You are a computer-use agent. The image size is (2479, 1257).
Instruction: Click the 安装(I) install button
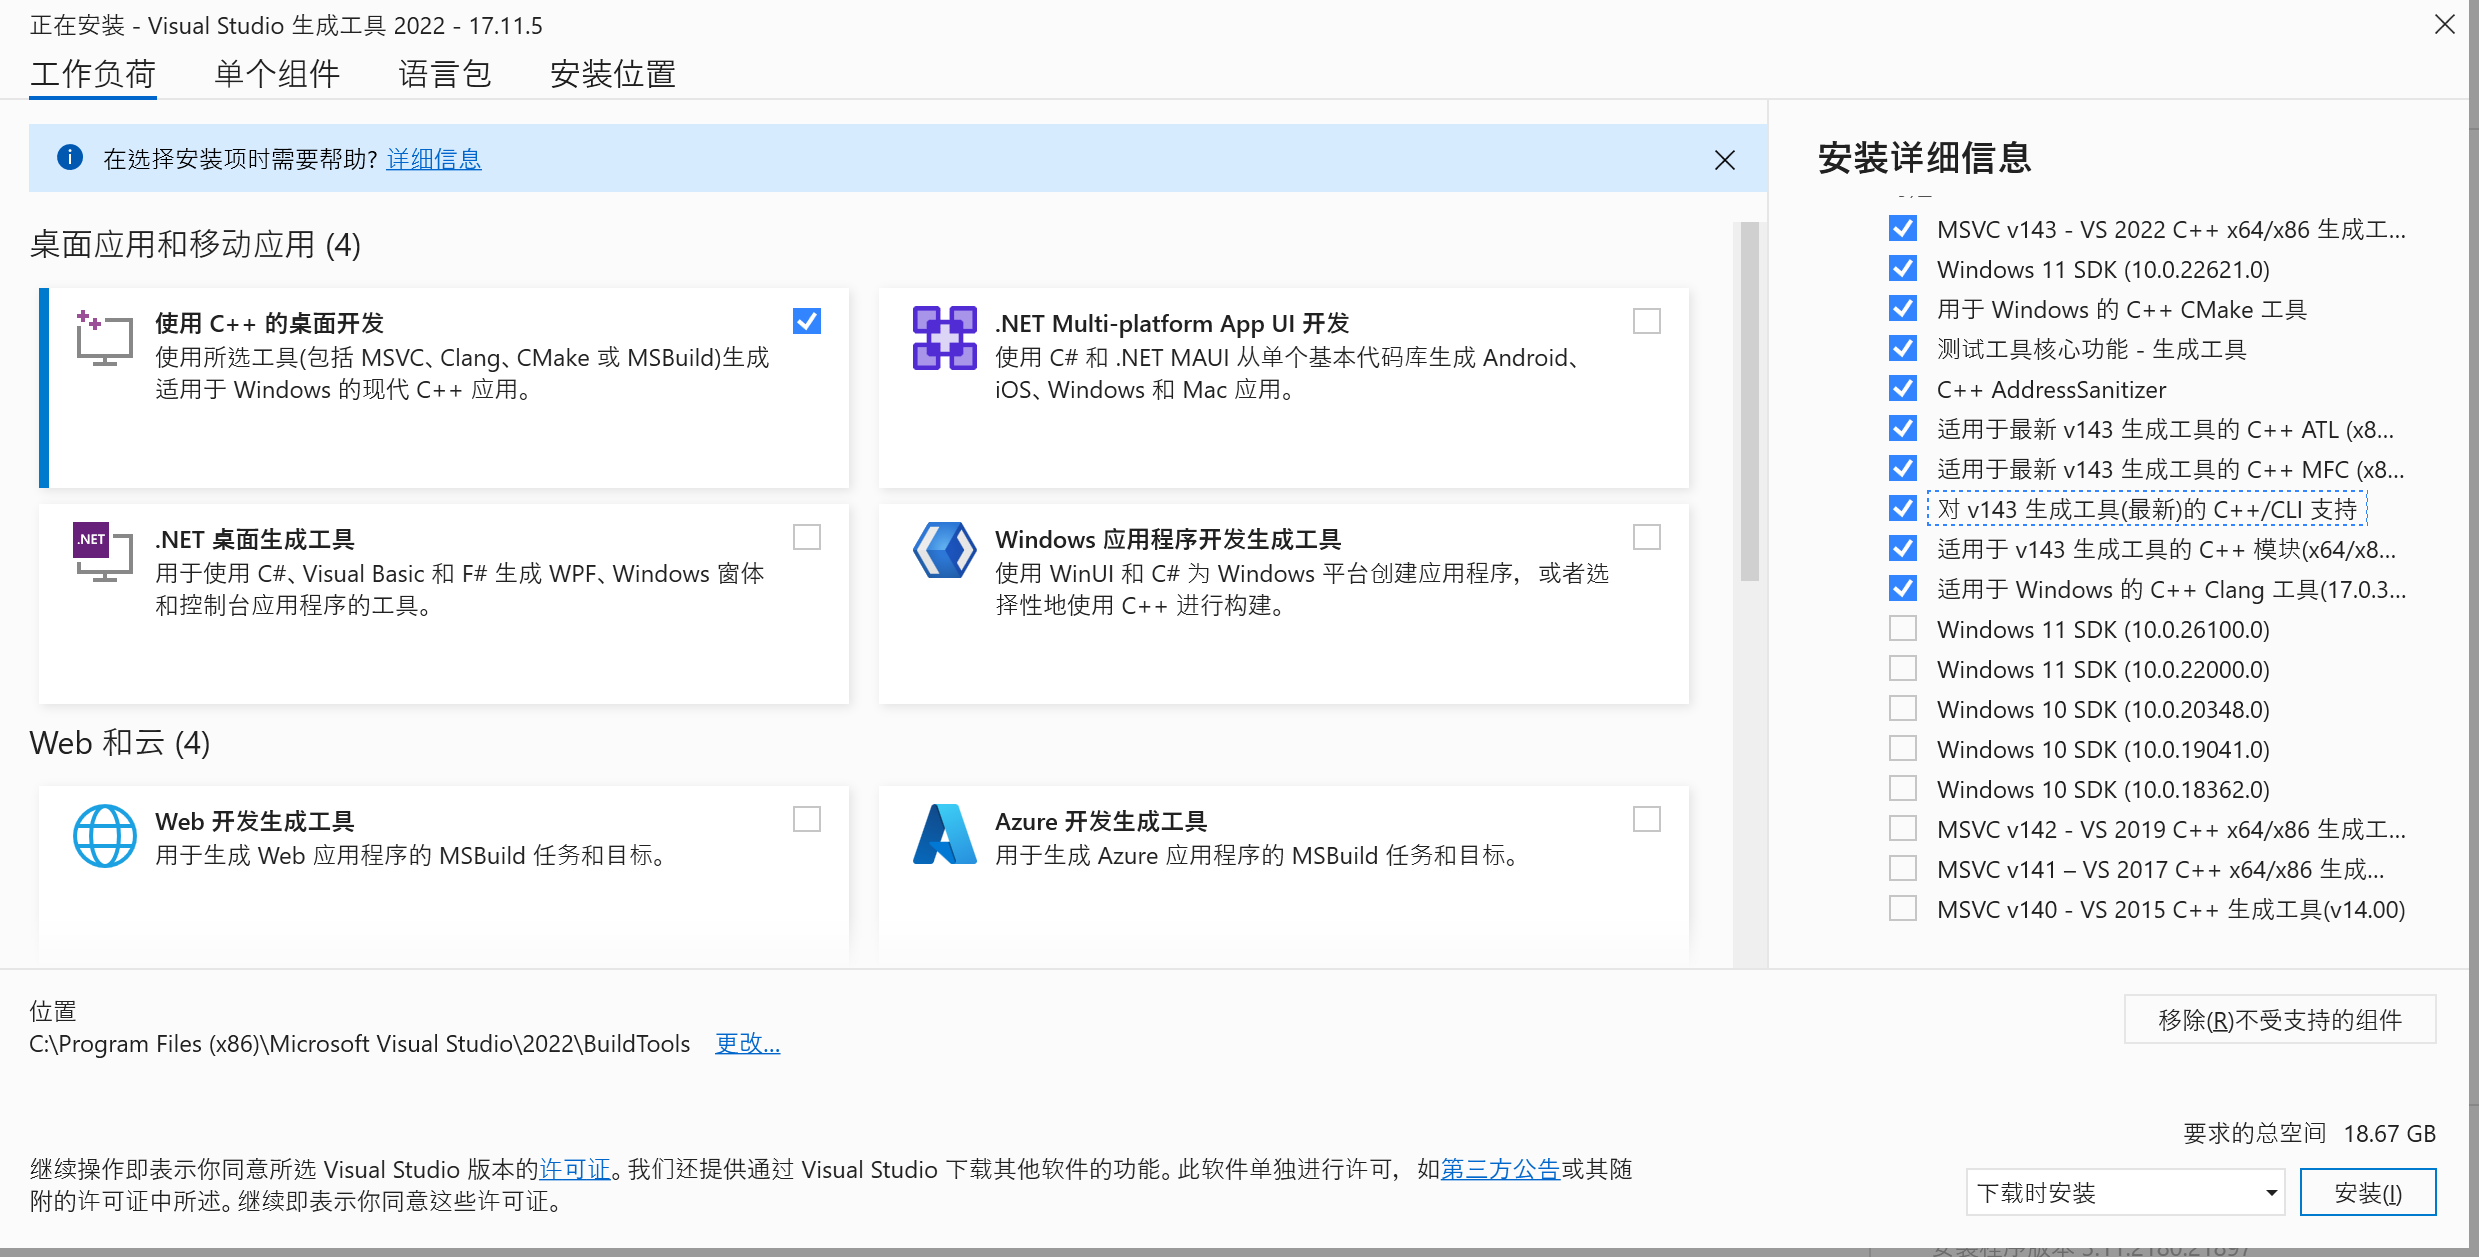pos(2368,1192)
